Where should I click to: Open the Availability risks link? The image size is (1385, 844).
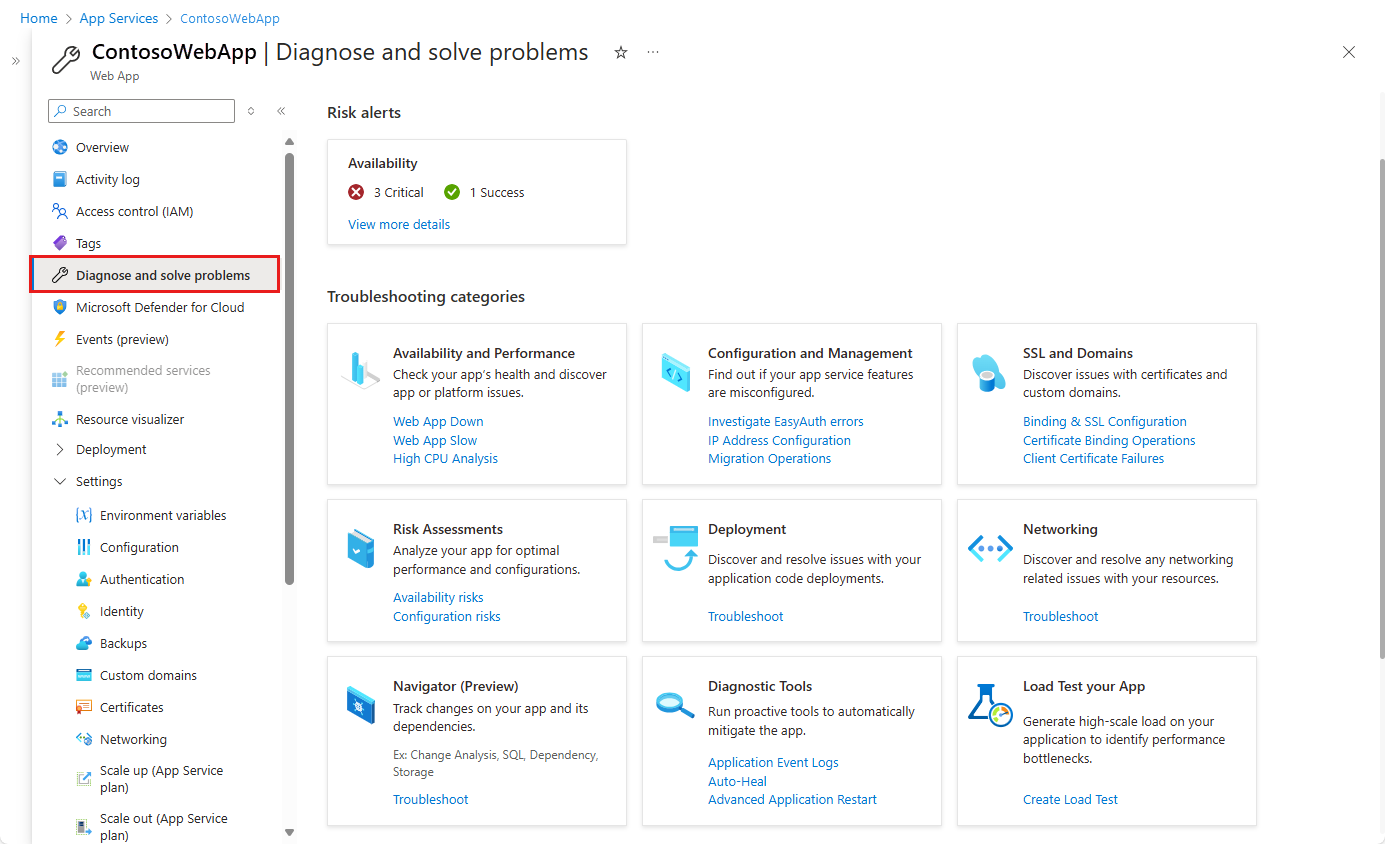click(438, 597)
